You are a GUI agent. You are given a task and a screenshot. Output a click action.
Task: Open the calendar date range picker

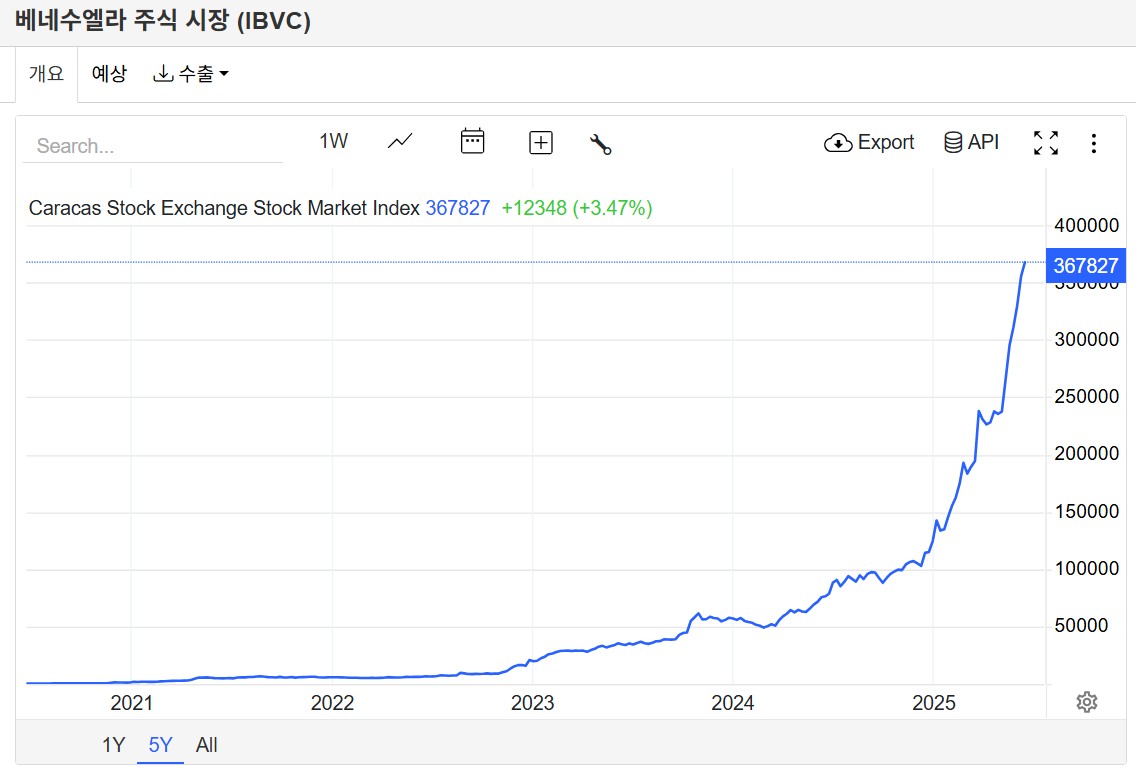472,142
